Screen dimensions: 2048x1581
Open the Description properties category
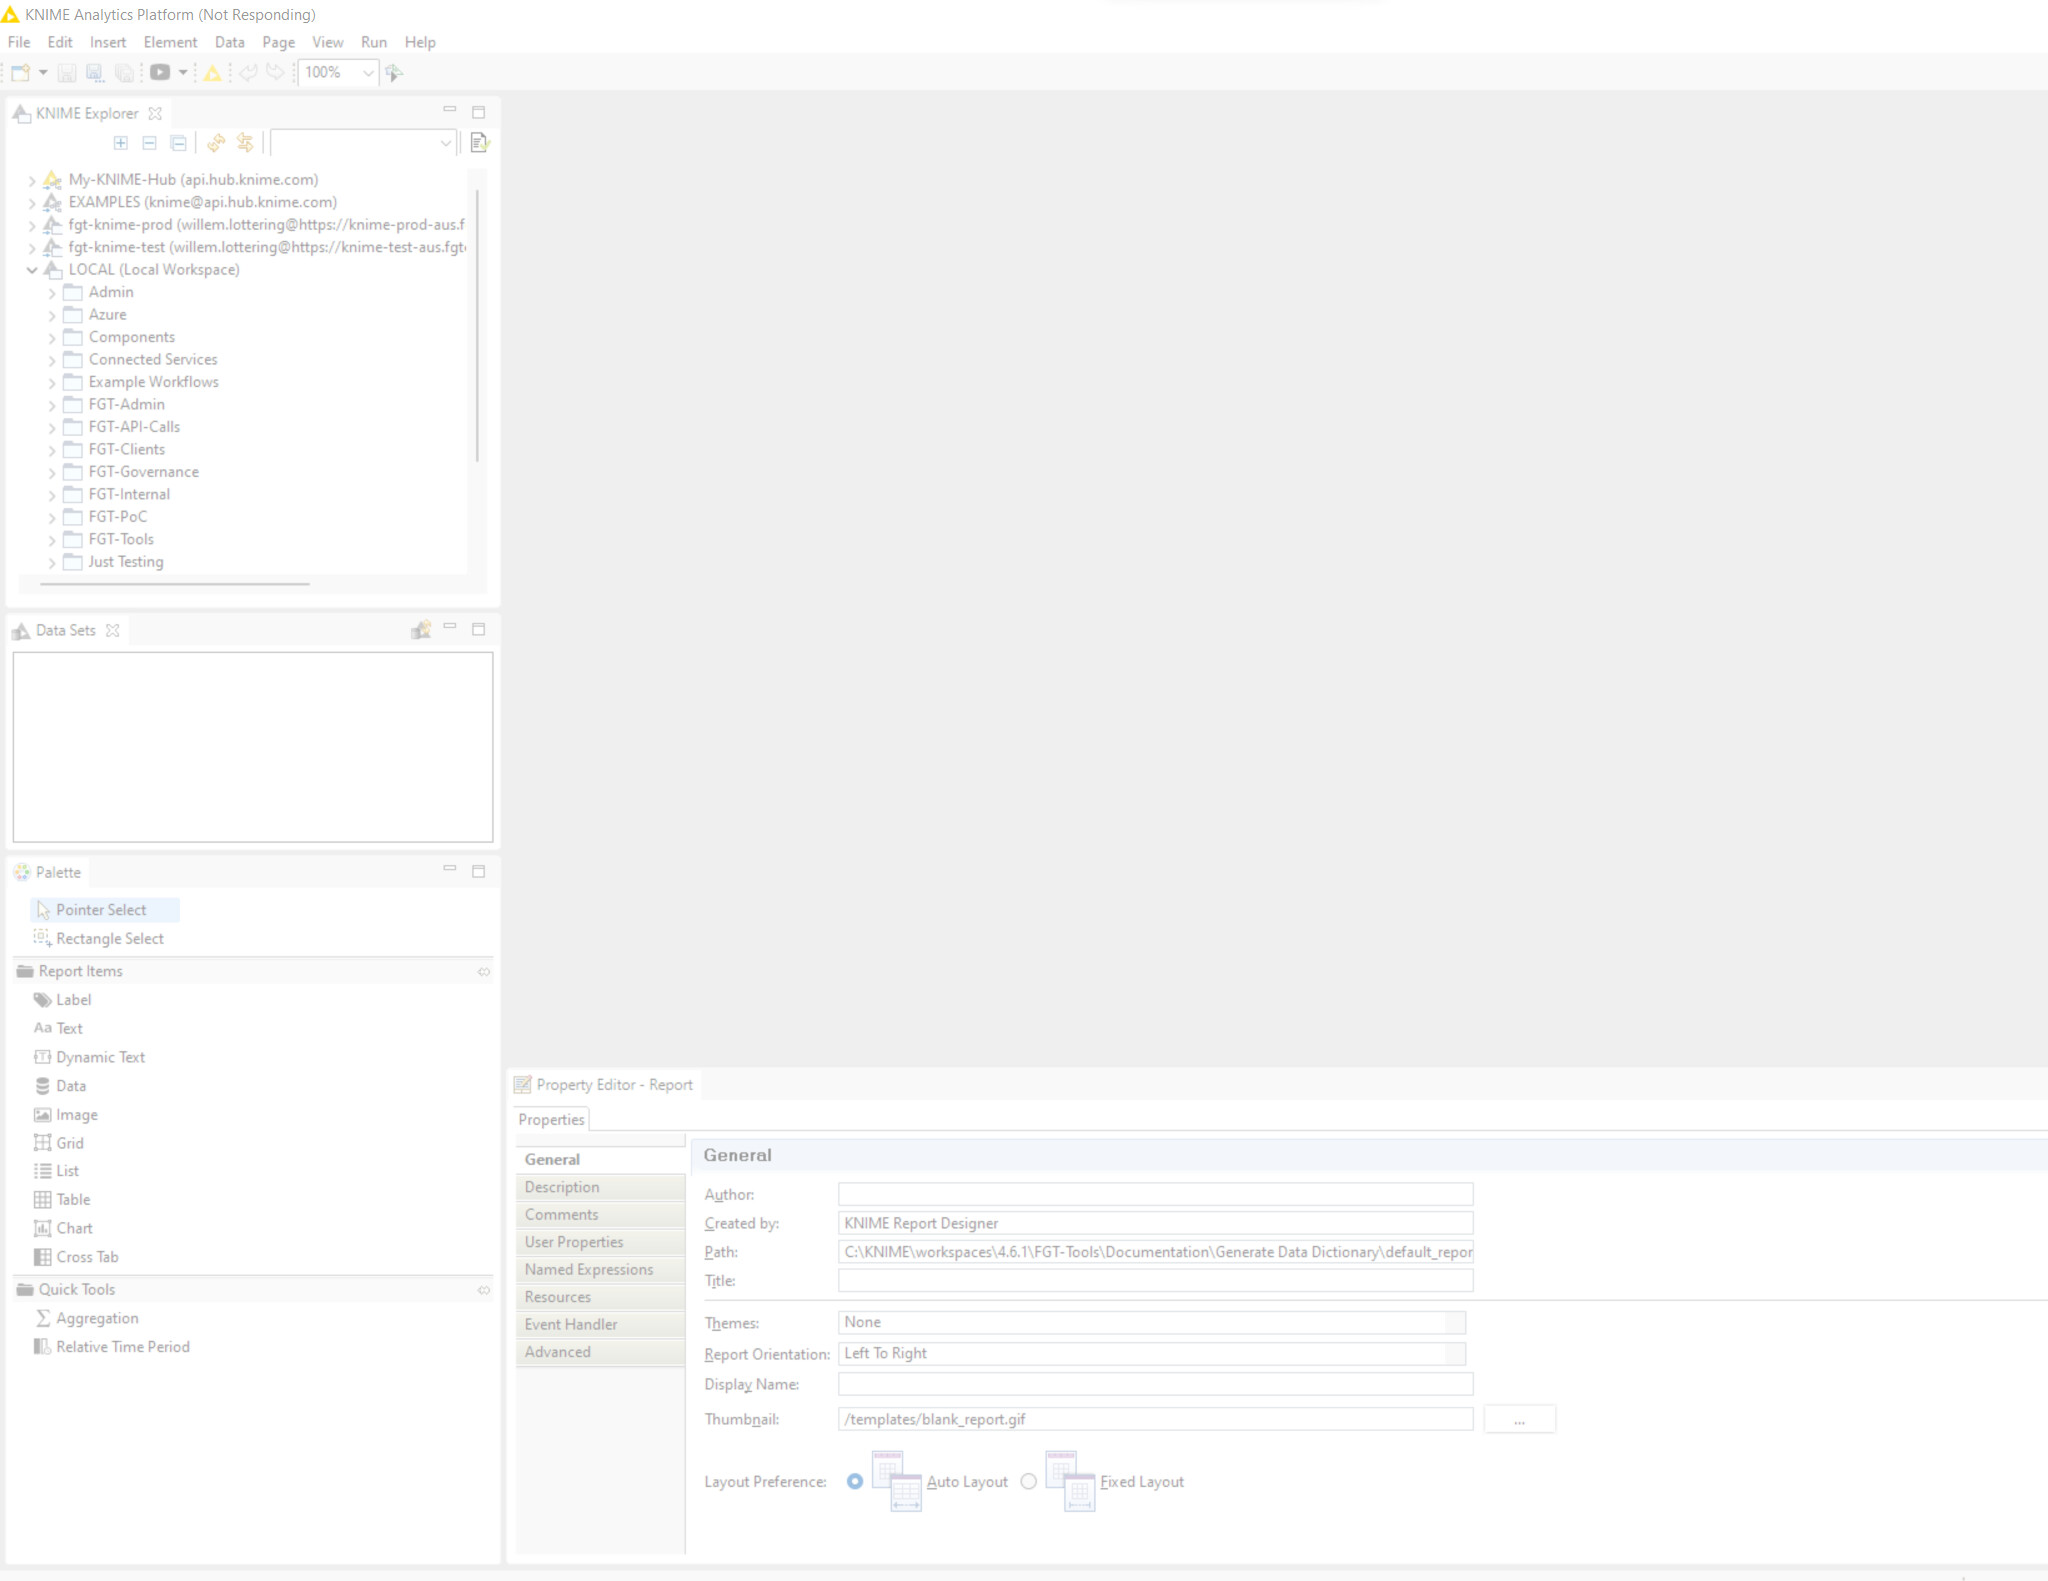pos(600,1188)
